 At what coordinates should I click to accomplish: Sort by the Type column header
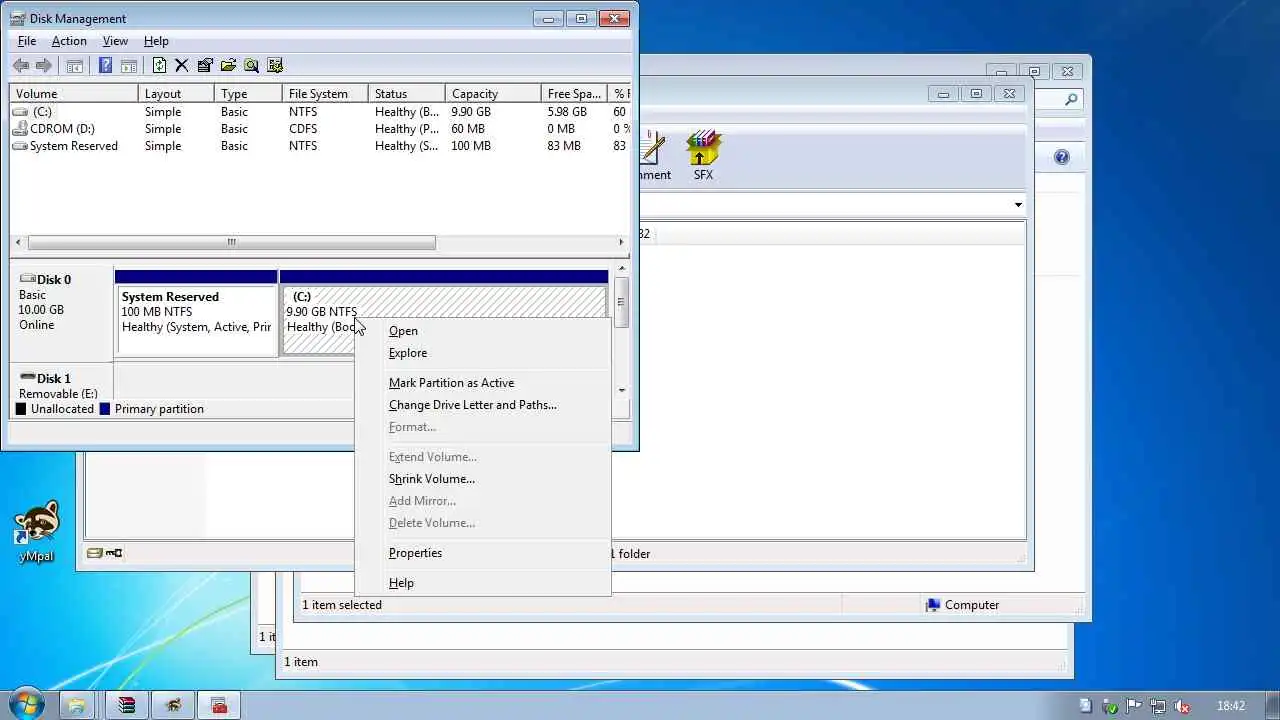click(x=248, y=94)
